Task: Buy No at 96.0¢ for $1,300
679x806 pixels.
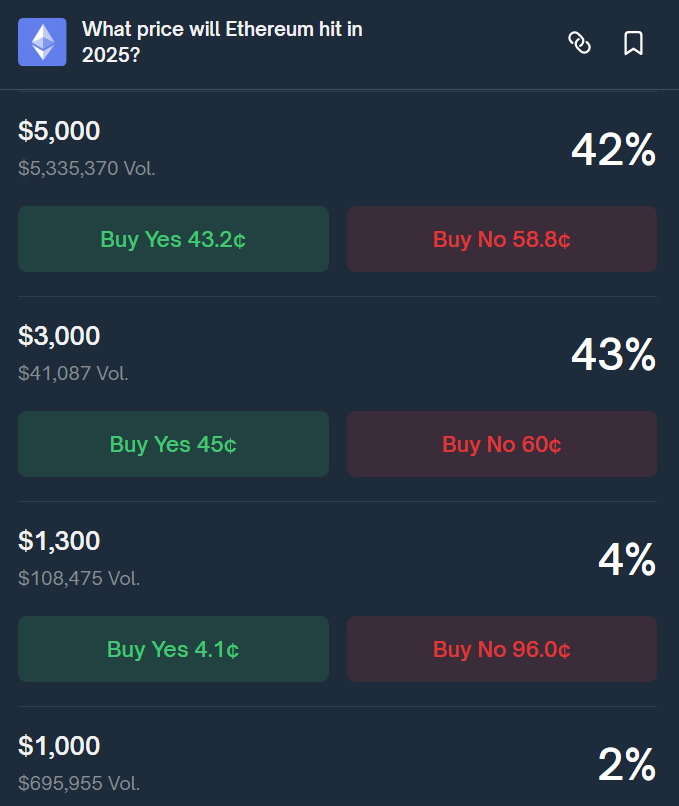Action: (502, 649)
